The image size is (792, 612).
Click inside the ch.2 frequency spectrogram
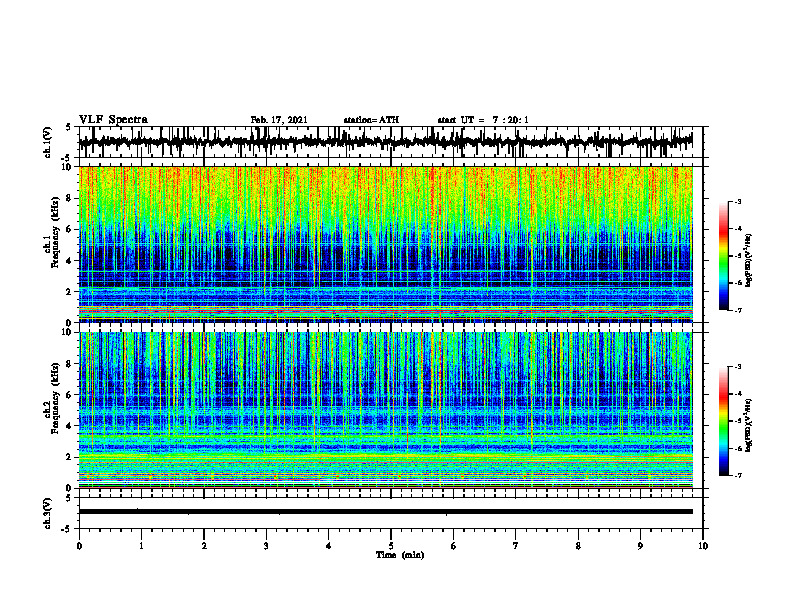click(x=385, y=410)
